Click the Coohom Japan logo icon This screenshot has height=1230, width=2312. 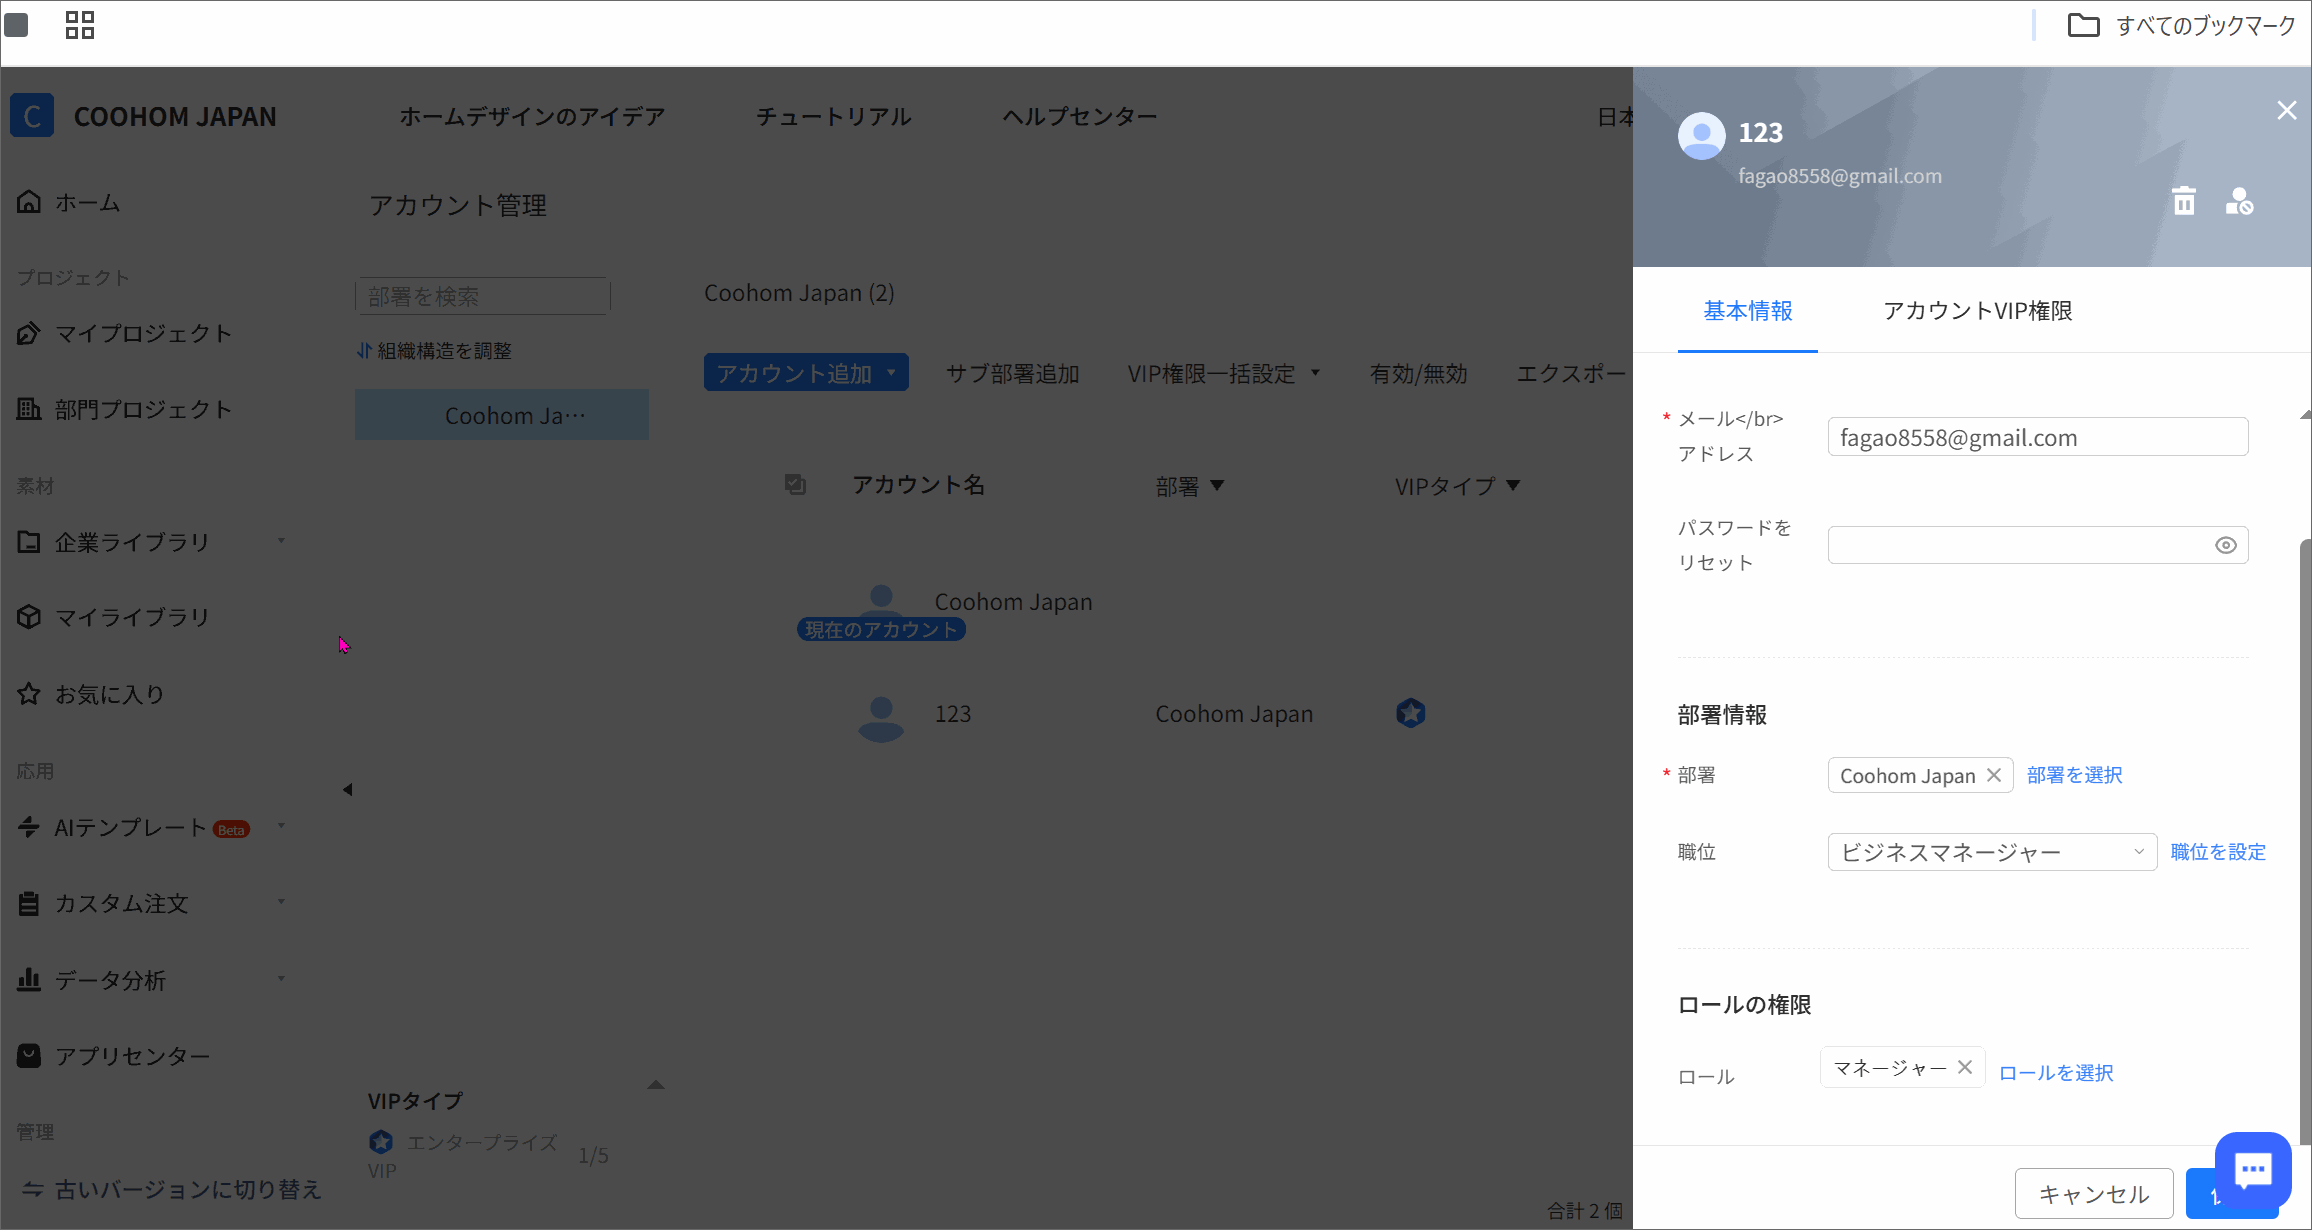click(x=32, y=116)
